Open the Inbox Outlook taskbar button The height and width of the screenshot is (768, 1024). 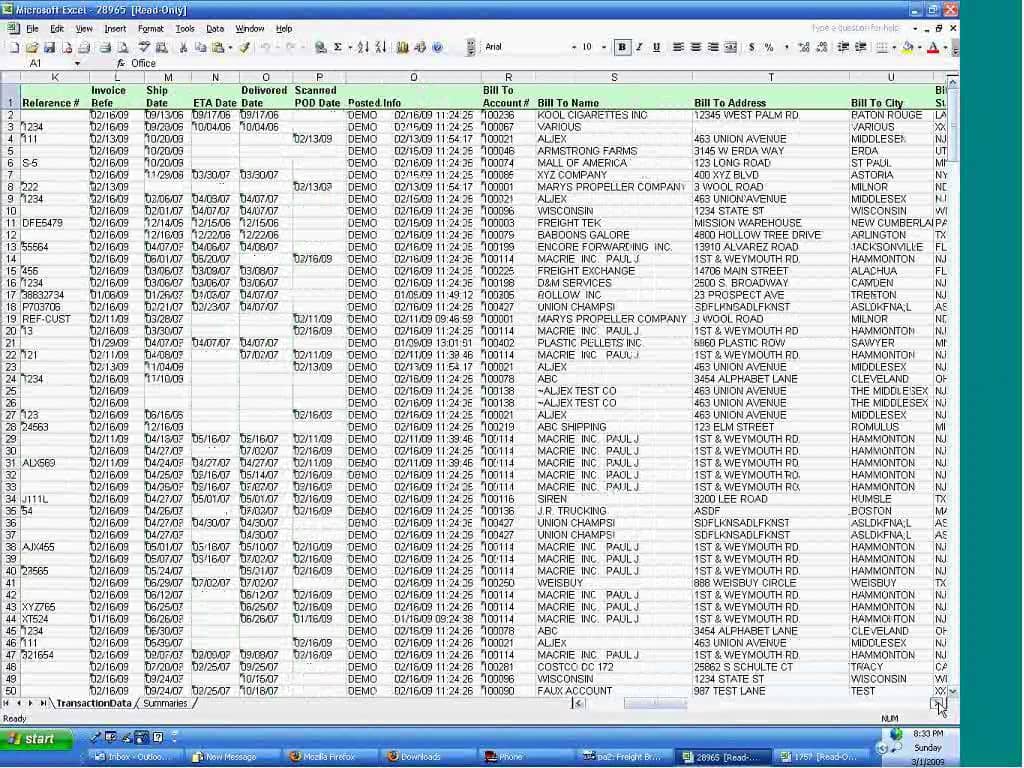[x=134, y=757]
